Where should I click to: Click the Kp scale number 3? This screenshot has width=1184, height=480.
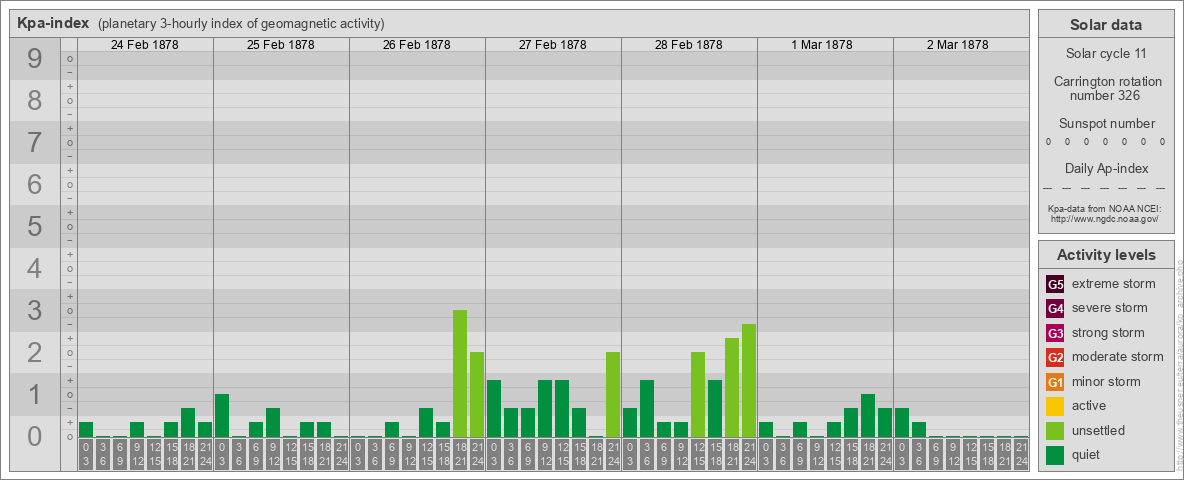point(34,310)
